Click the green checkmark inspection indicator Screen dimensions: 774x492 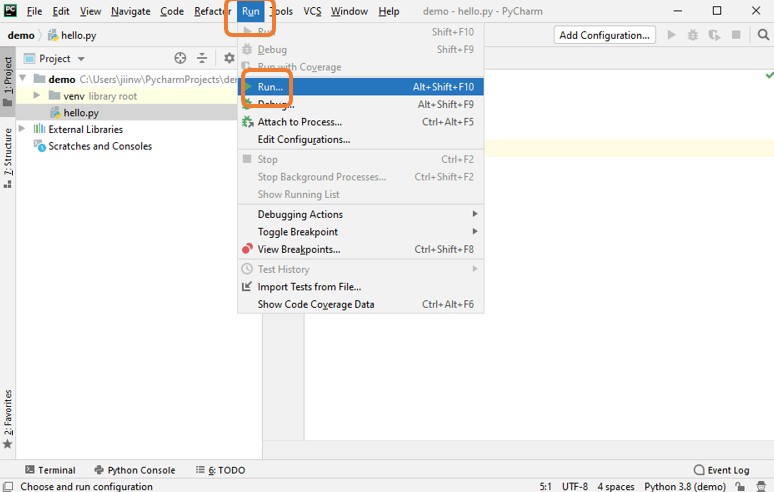click(769, 76)
